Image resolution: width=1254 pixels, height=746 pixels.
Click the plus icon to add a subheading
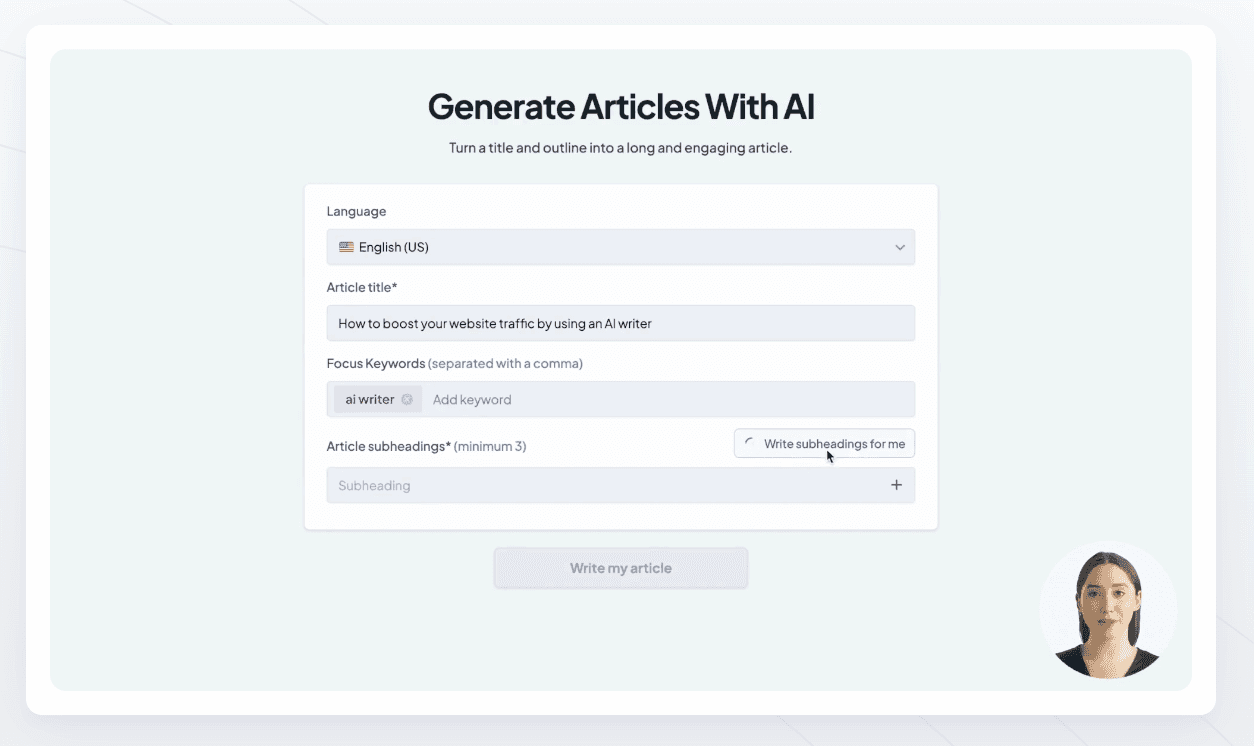[897, 484]
